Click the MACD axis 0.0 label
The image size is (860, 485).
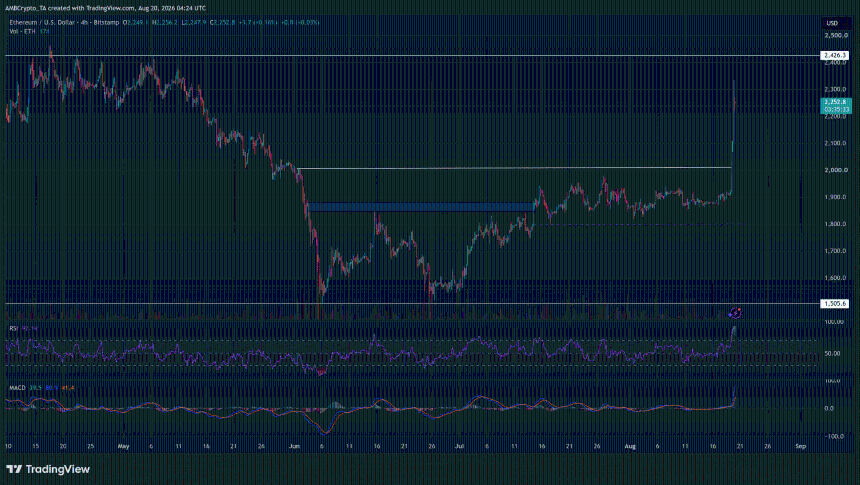click(829, 408)
